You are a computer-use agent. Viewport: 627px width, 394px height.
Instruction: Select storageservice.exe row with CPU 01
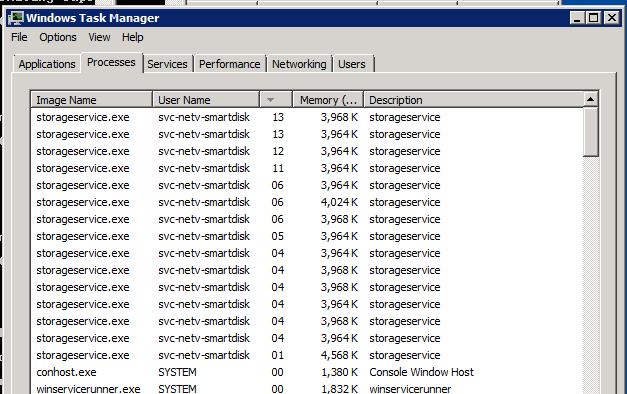point(307,355)
